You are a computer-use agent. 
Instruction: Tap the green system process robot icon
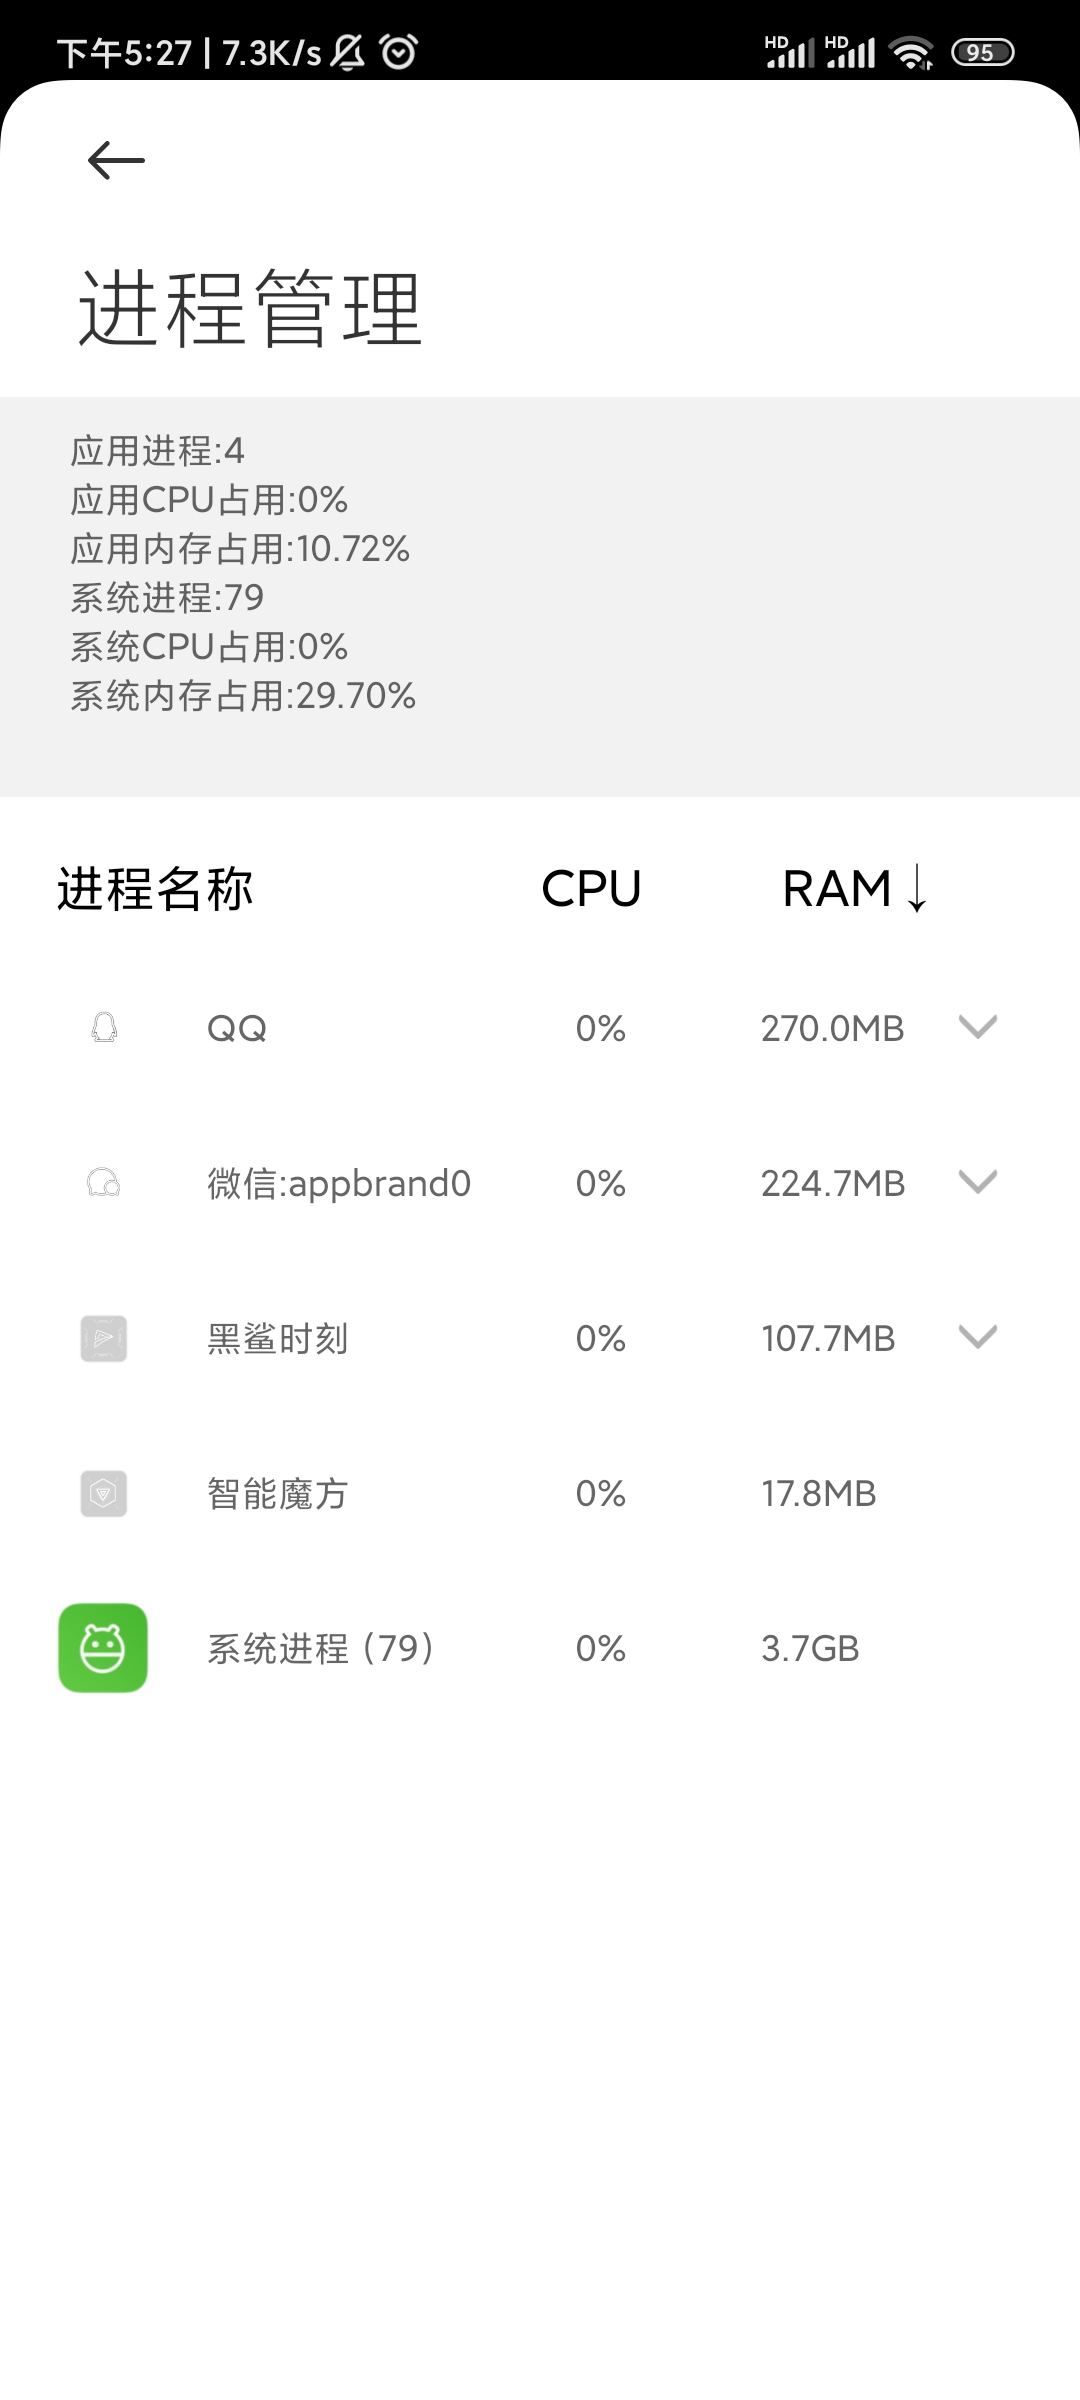(x=103, y=1648)
